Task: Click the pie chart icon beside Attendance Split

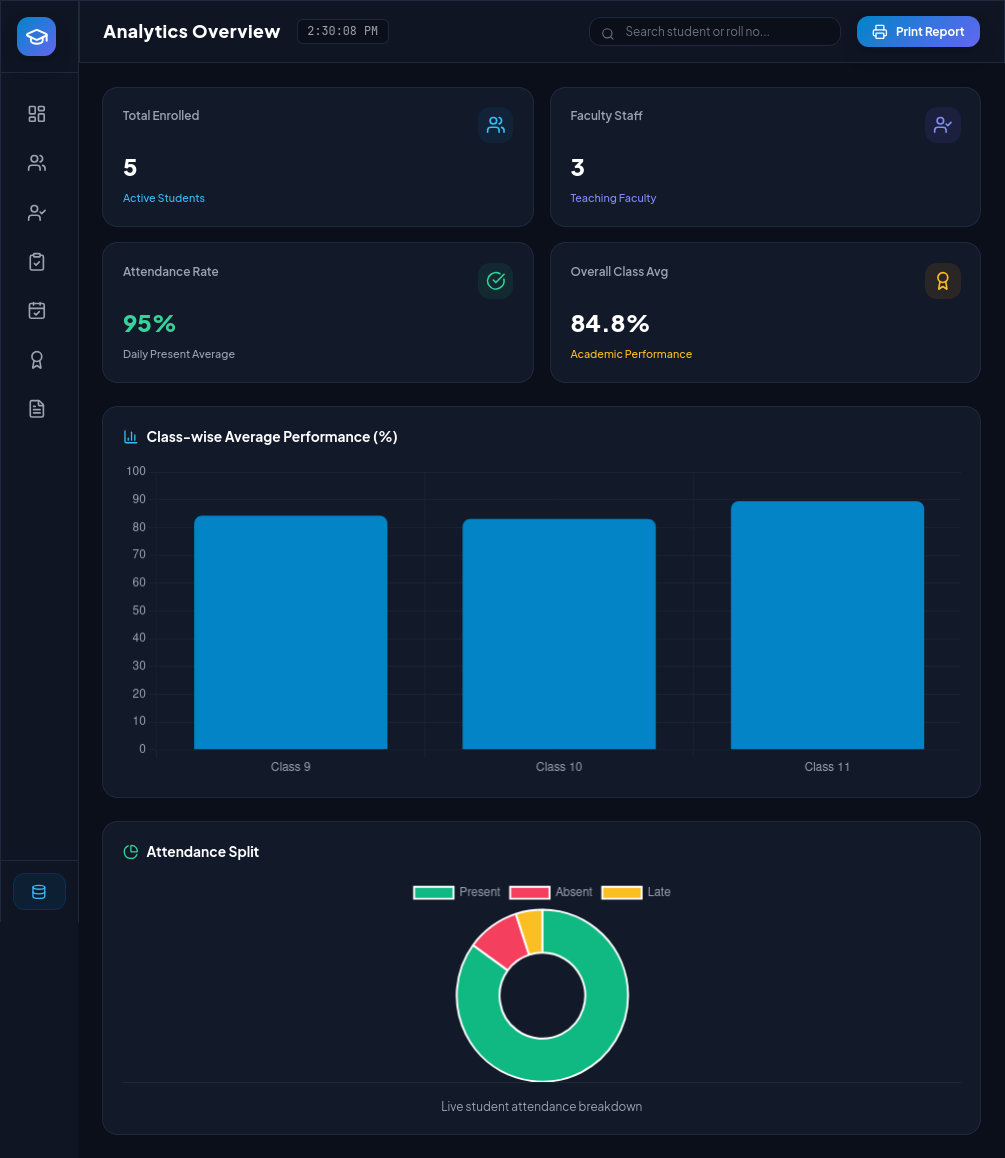Action: (131, 852)
